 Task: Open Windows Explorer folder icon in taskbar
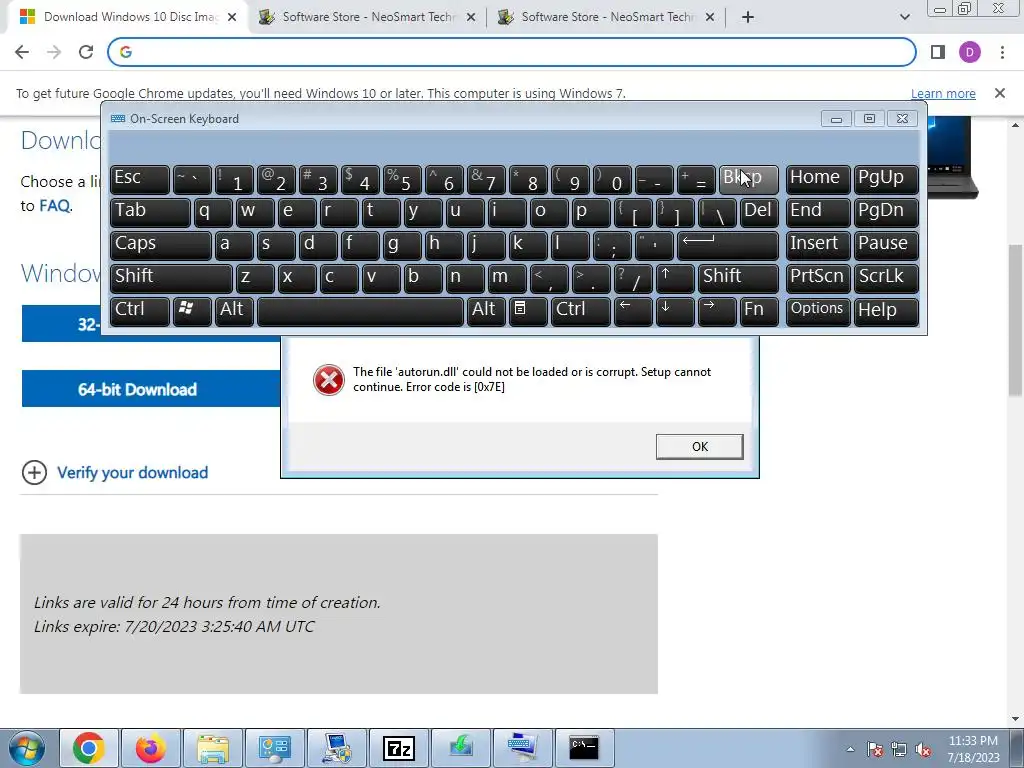click(213, 748)
